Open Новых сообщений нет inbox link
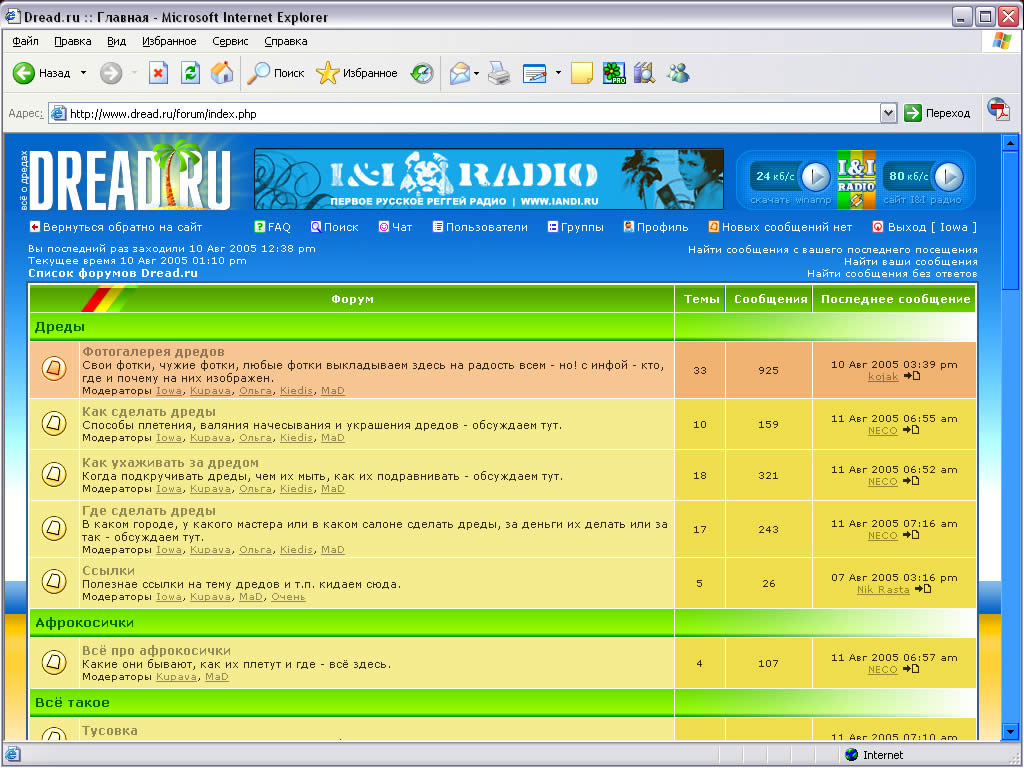This screenshot has width=1024, height=768. coord(780,227)
